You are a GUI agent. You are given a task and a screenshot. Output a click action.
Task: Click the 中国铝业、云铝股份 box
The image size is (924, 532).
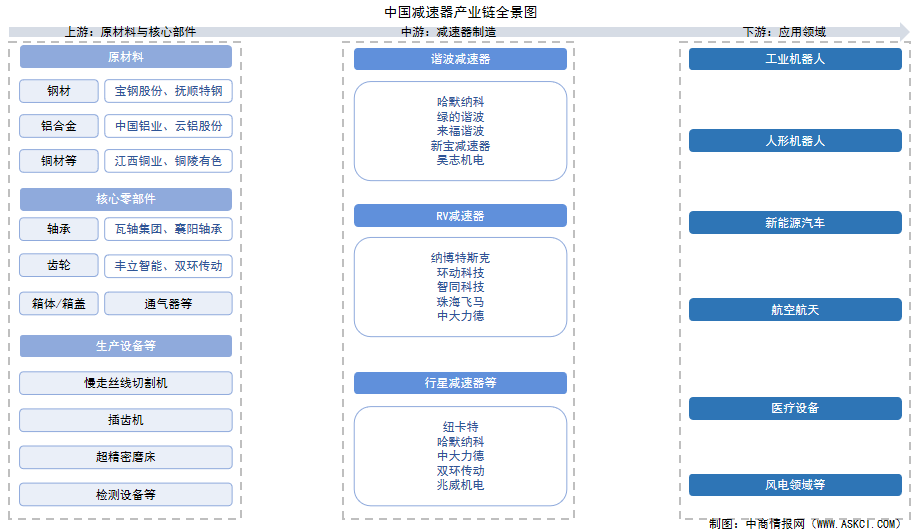169,125
